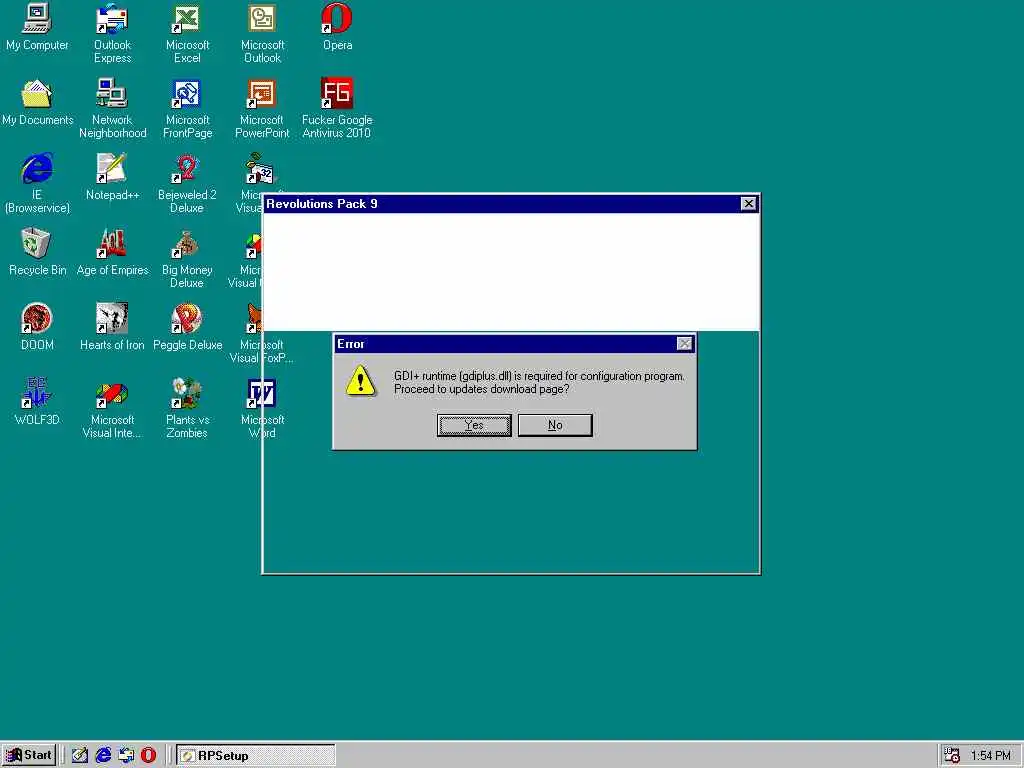
Task: Click the Network Neighborhood icon
Action: tap(112, 108)
